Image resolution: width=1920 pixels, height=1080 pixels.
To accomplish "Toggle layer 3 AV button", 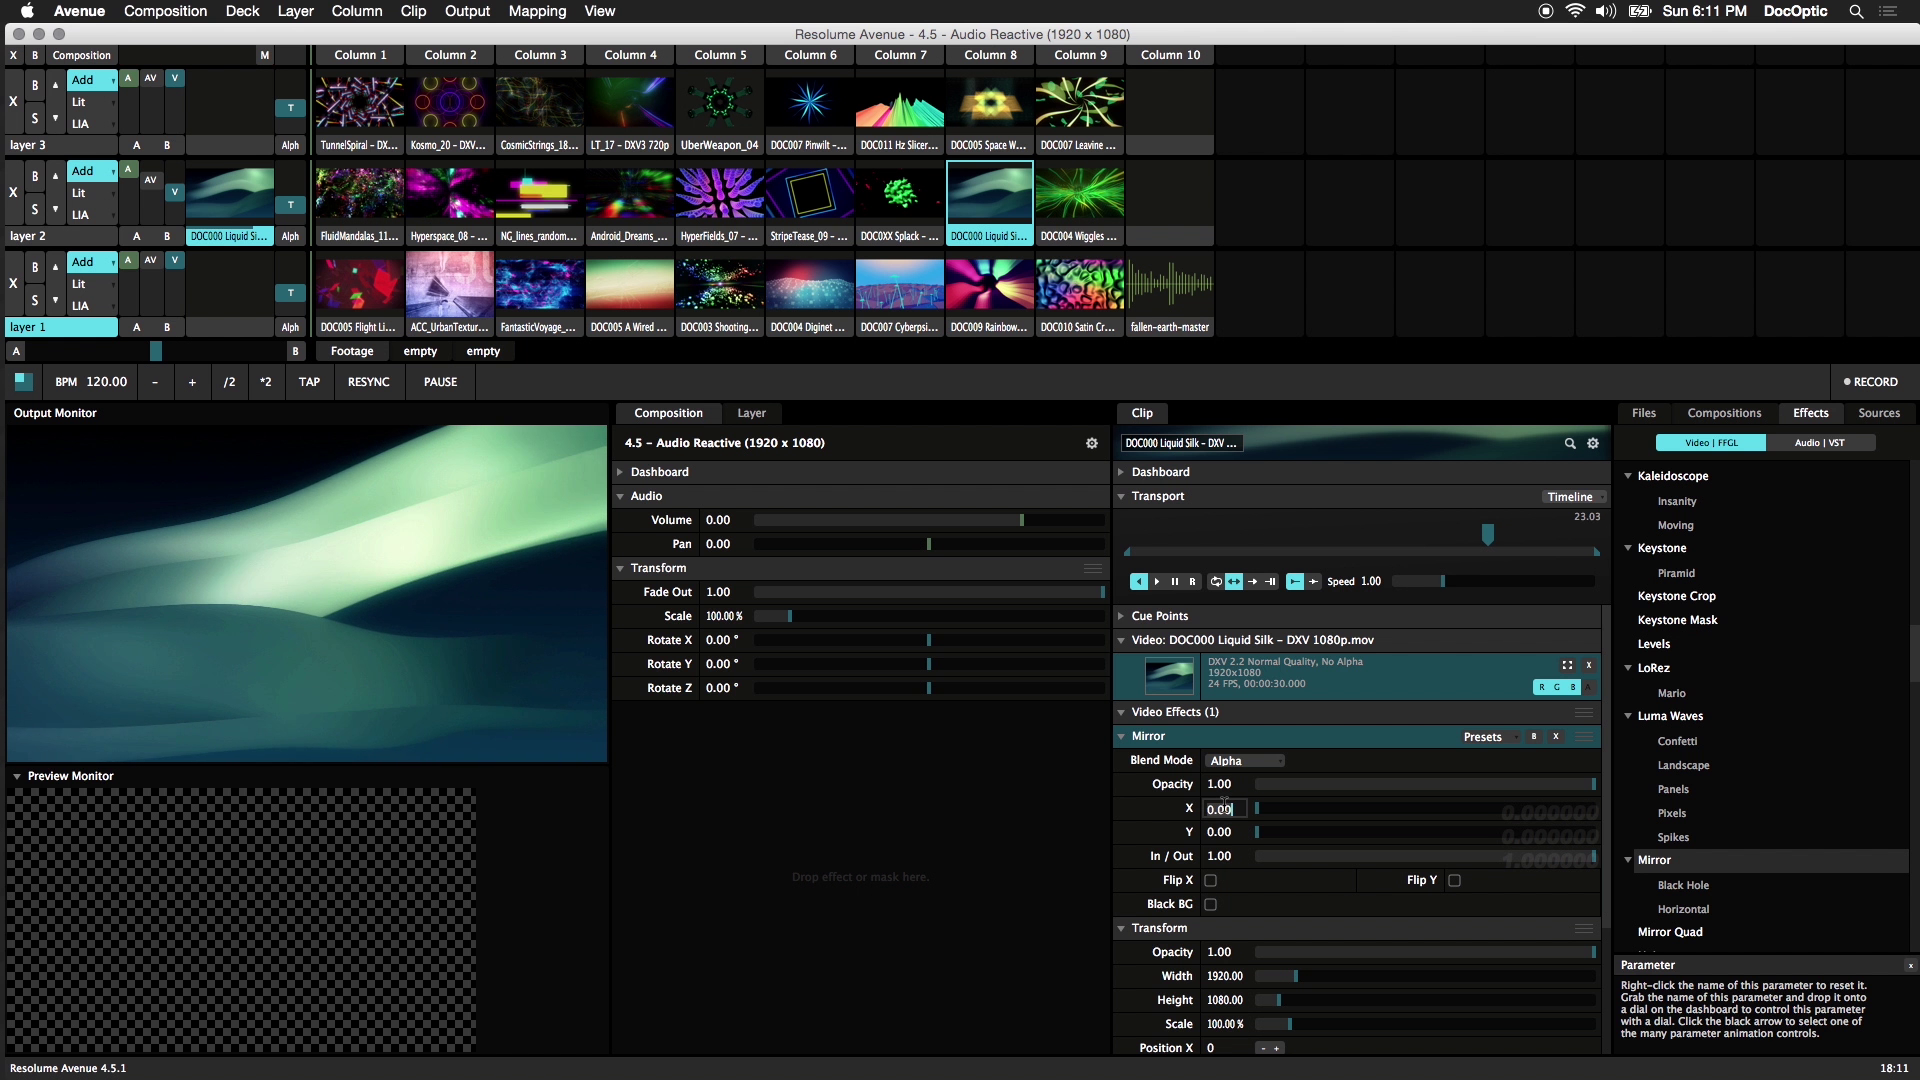I will point(151,78).
